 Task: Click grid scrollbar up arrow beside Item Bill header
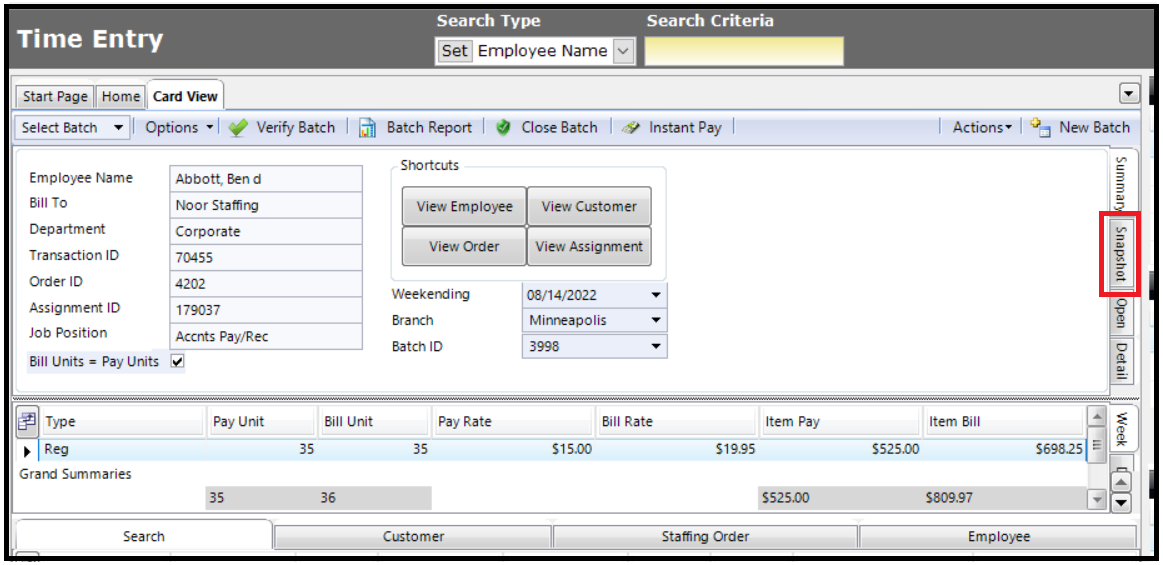[x=1096, y=415]
